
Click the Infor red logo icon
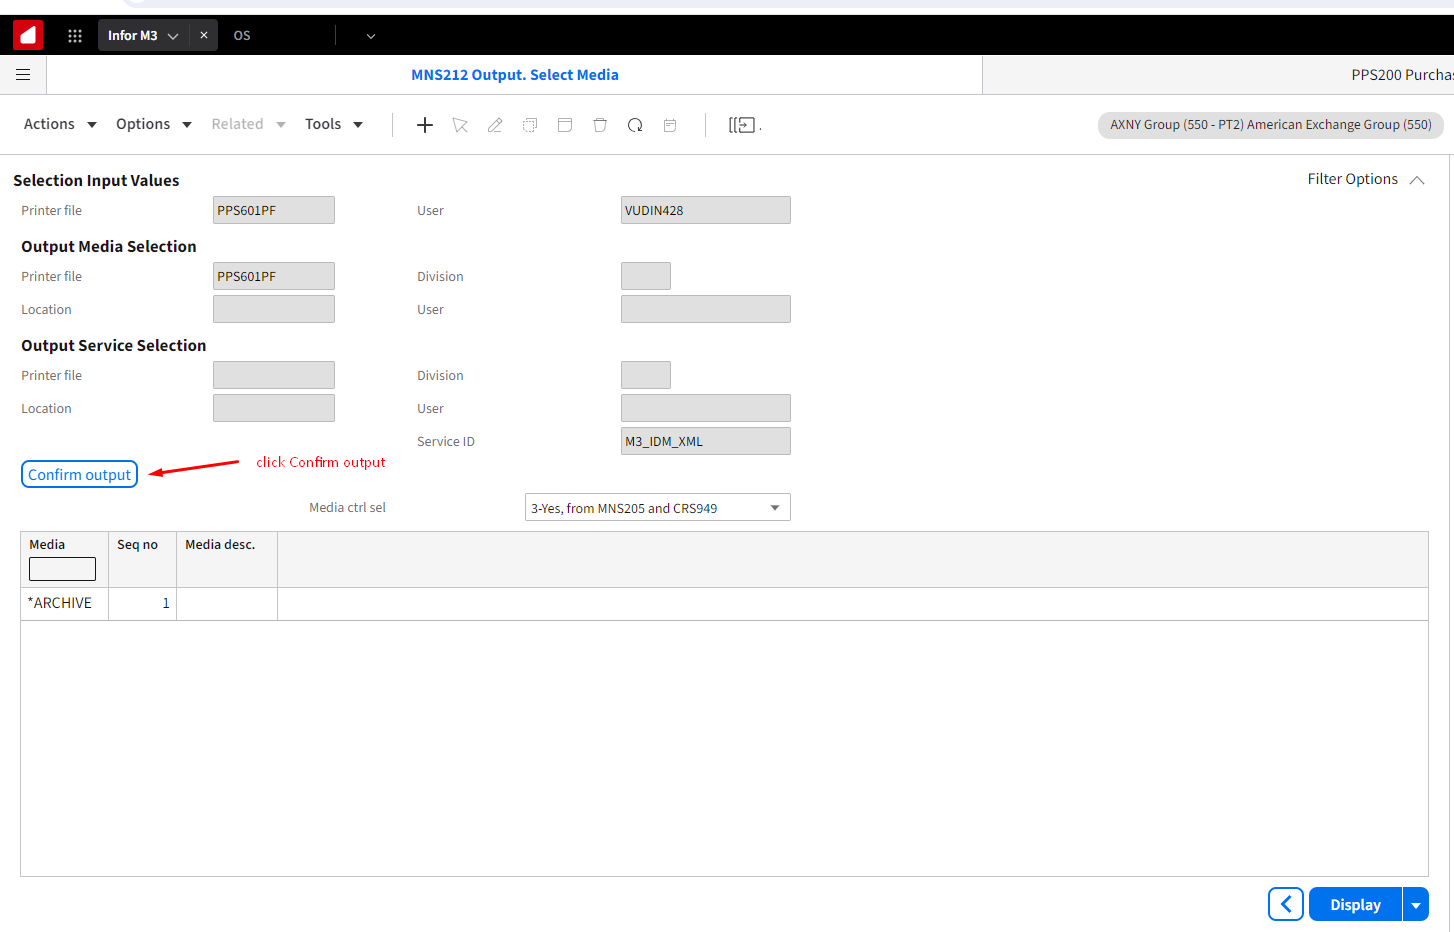tap(28, 35)
